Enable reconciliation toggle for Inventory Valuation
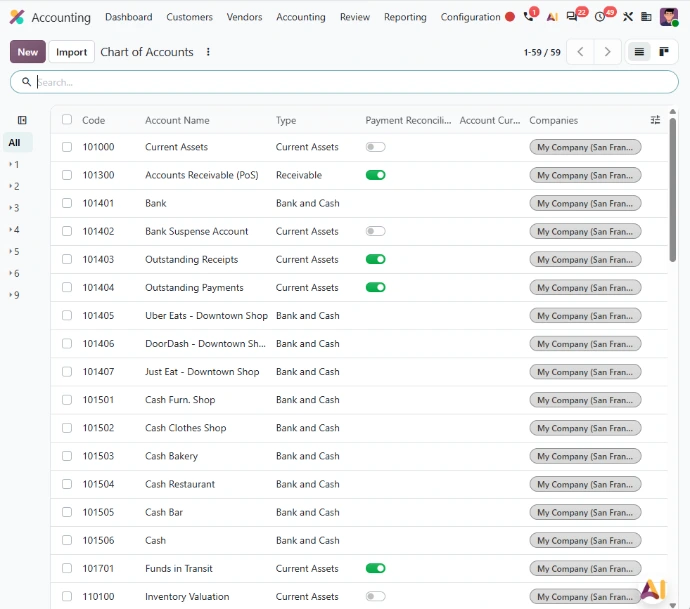The height and width of the screenshot is (609, 690). tap(375, 596)
